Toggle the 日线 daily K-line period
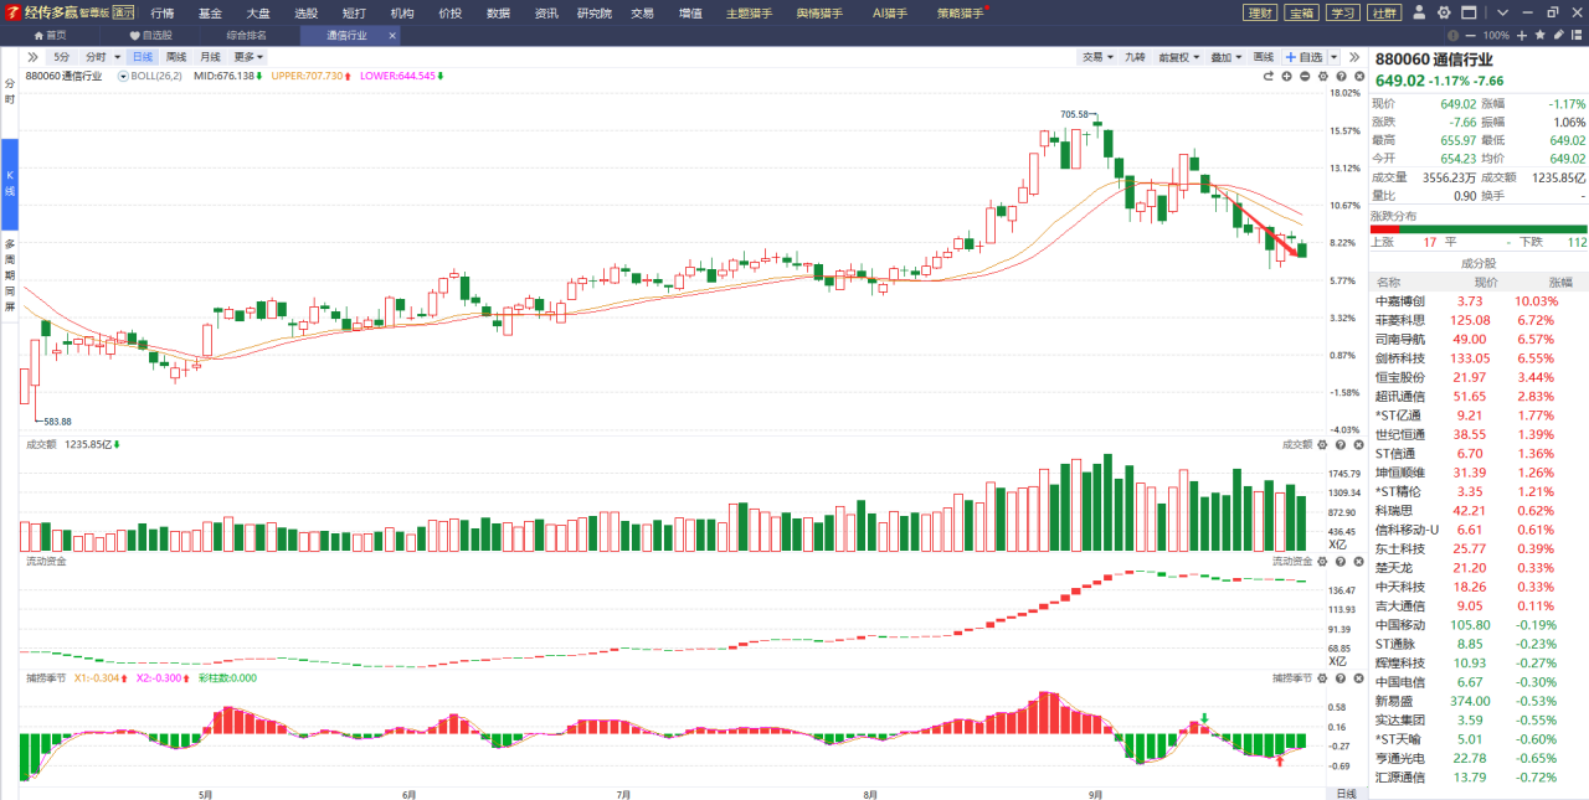This screenshot has width=1589, height=800. pos(143,57)
